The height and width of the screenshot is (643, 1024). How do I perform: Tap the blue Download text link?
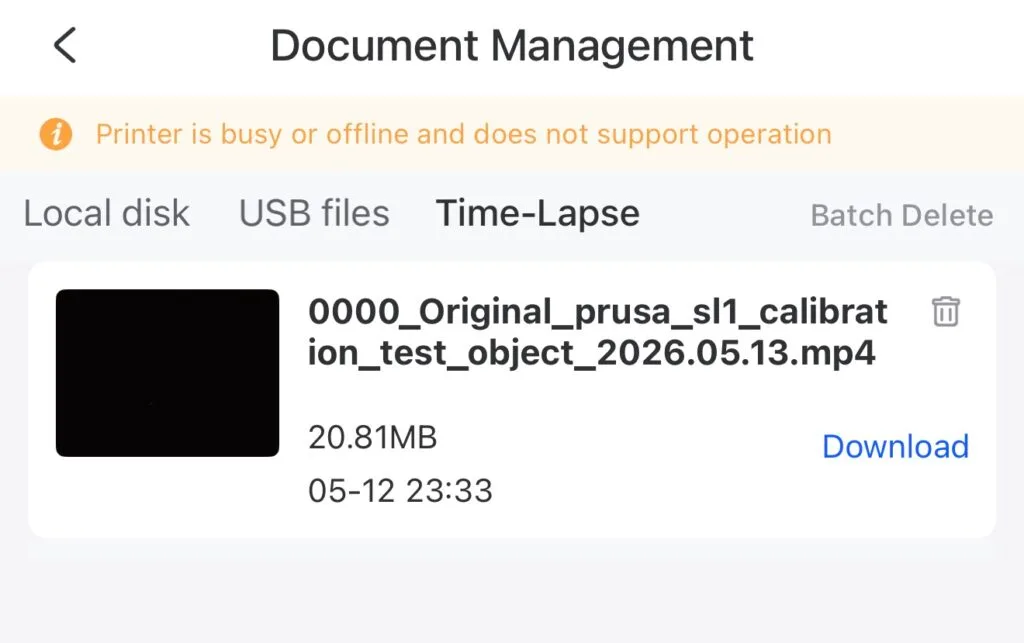tap(895, 447)
